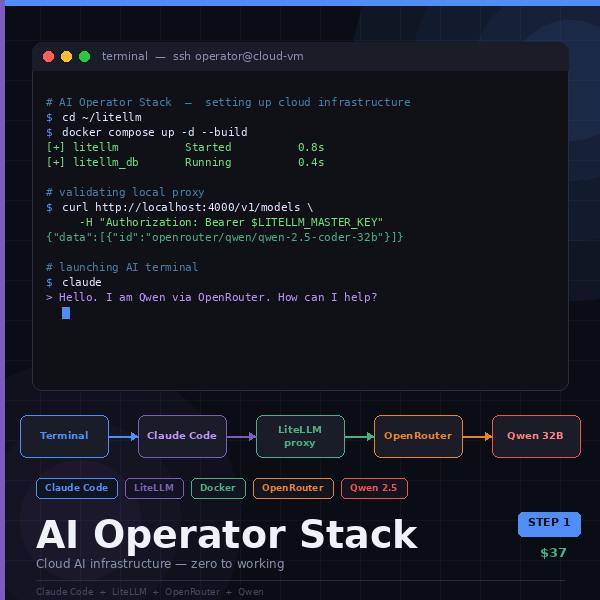Select the Claude Code flow diagram box
This screenshot has width=600, height=600.
182,436
